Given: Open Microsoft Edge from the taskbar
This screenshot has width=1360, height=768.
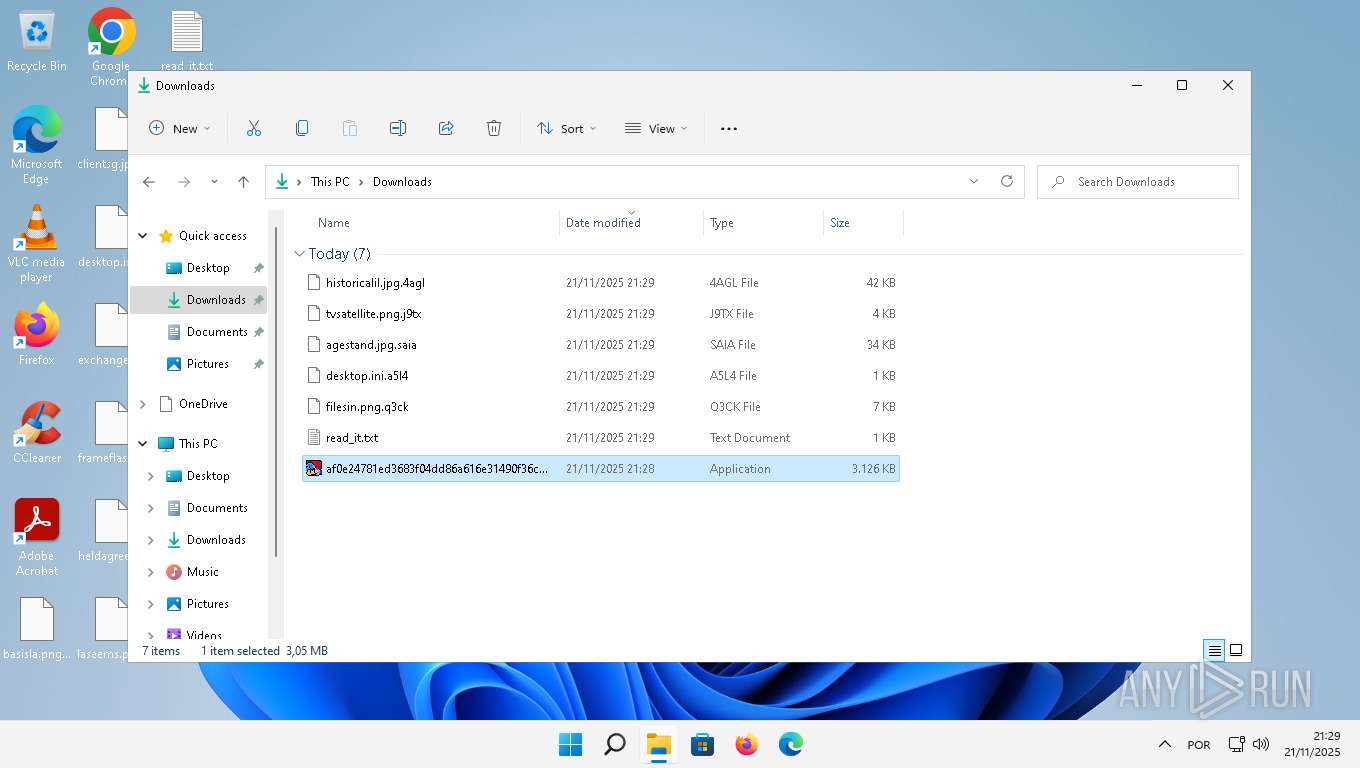Looking at the screenshot, I should pos(791,744).
